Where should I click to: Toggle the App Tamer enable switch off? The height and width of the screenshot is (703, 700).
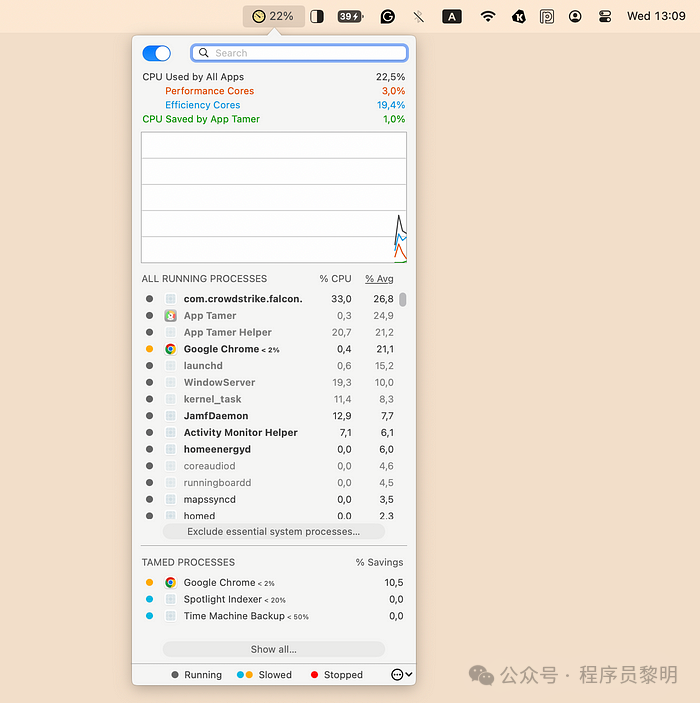tap(157, 53)
